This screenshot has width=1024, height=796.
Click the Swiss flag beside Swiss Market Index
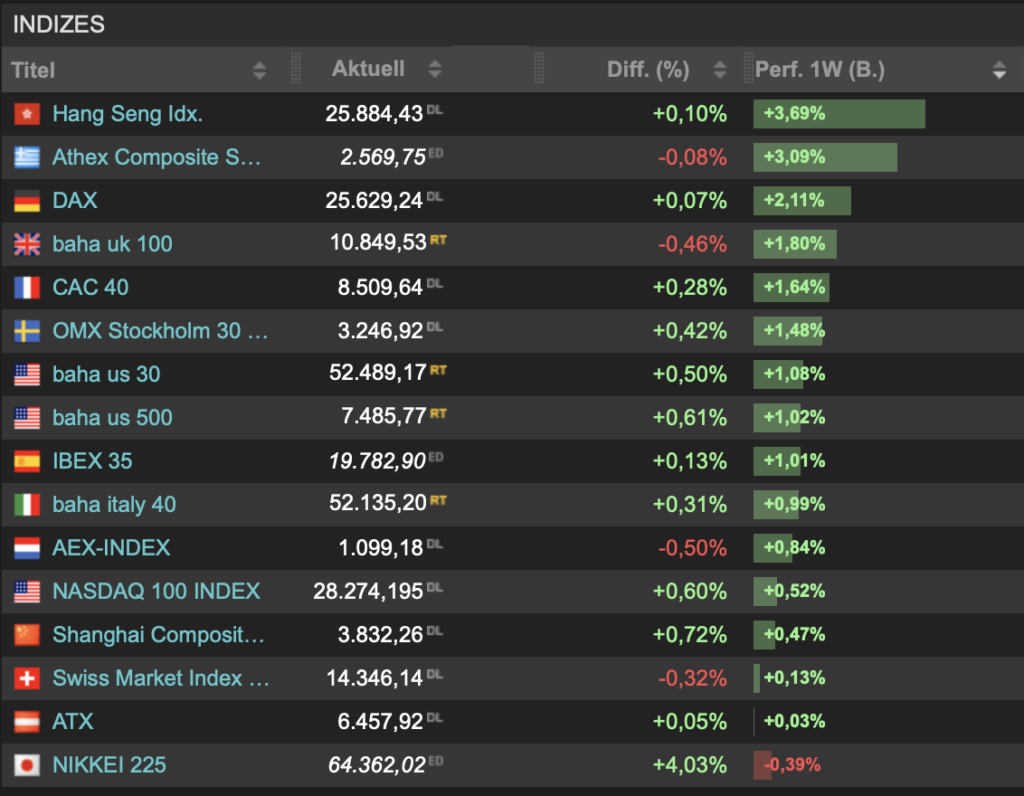tap(27, 678)
